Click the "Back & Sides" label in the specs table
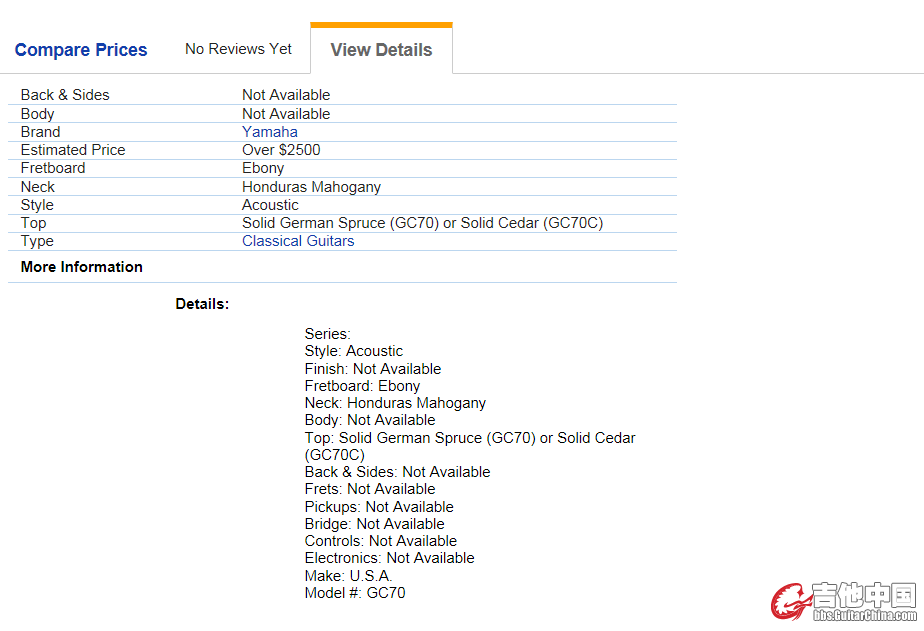 65,95
